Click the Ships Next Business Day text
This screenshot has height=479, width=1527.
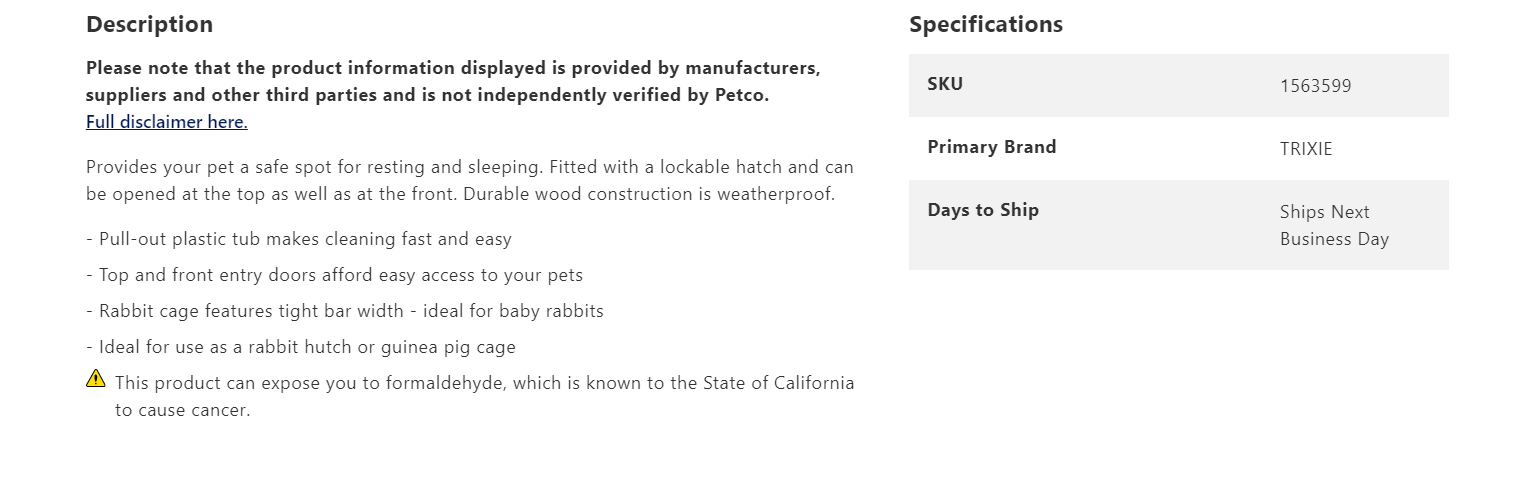click(x=1333, y=225)
